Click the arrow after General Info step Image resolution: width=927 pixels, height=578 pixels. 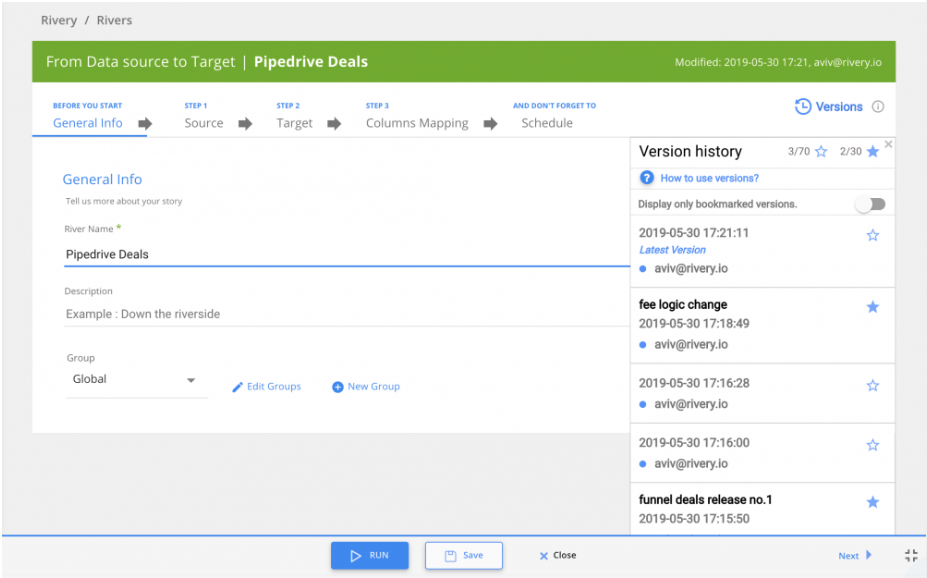coord(145,124)
